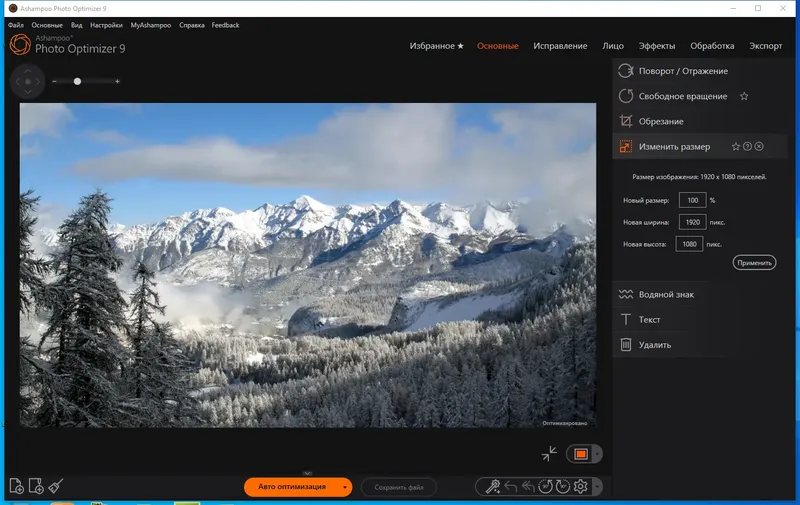Switch to the Исправление tab
Screen dimensions: 800x505
[560, 46]
